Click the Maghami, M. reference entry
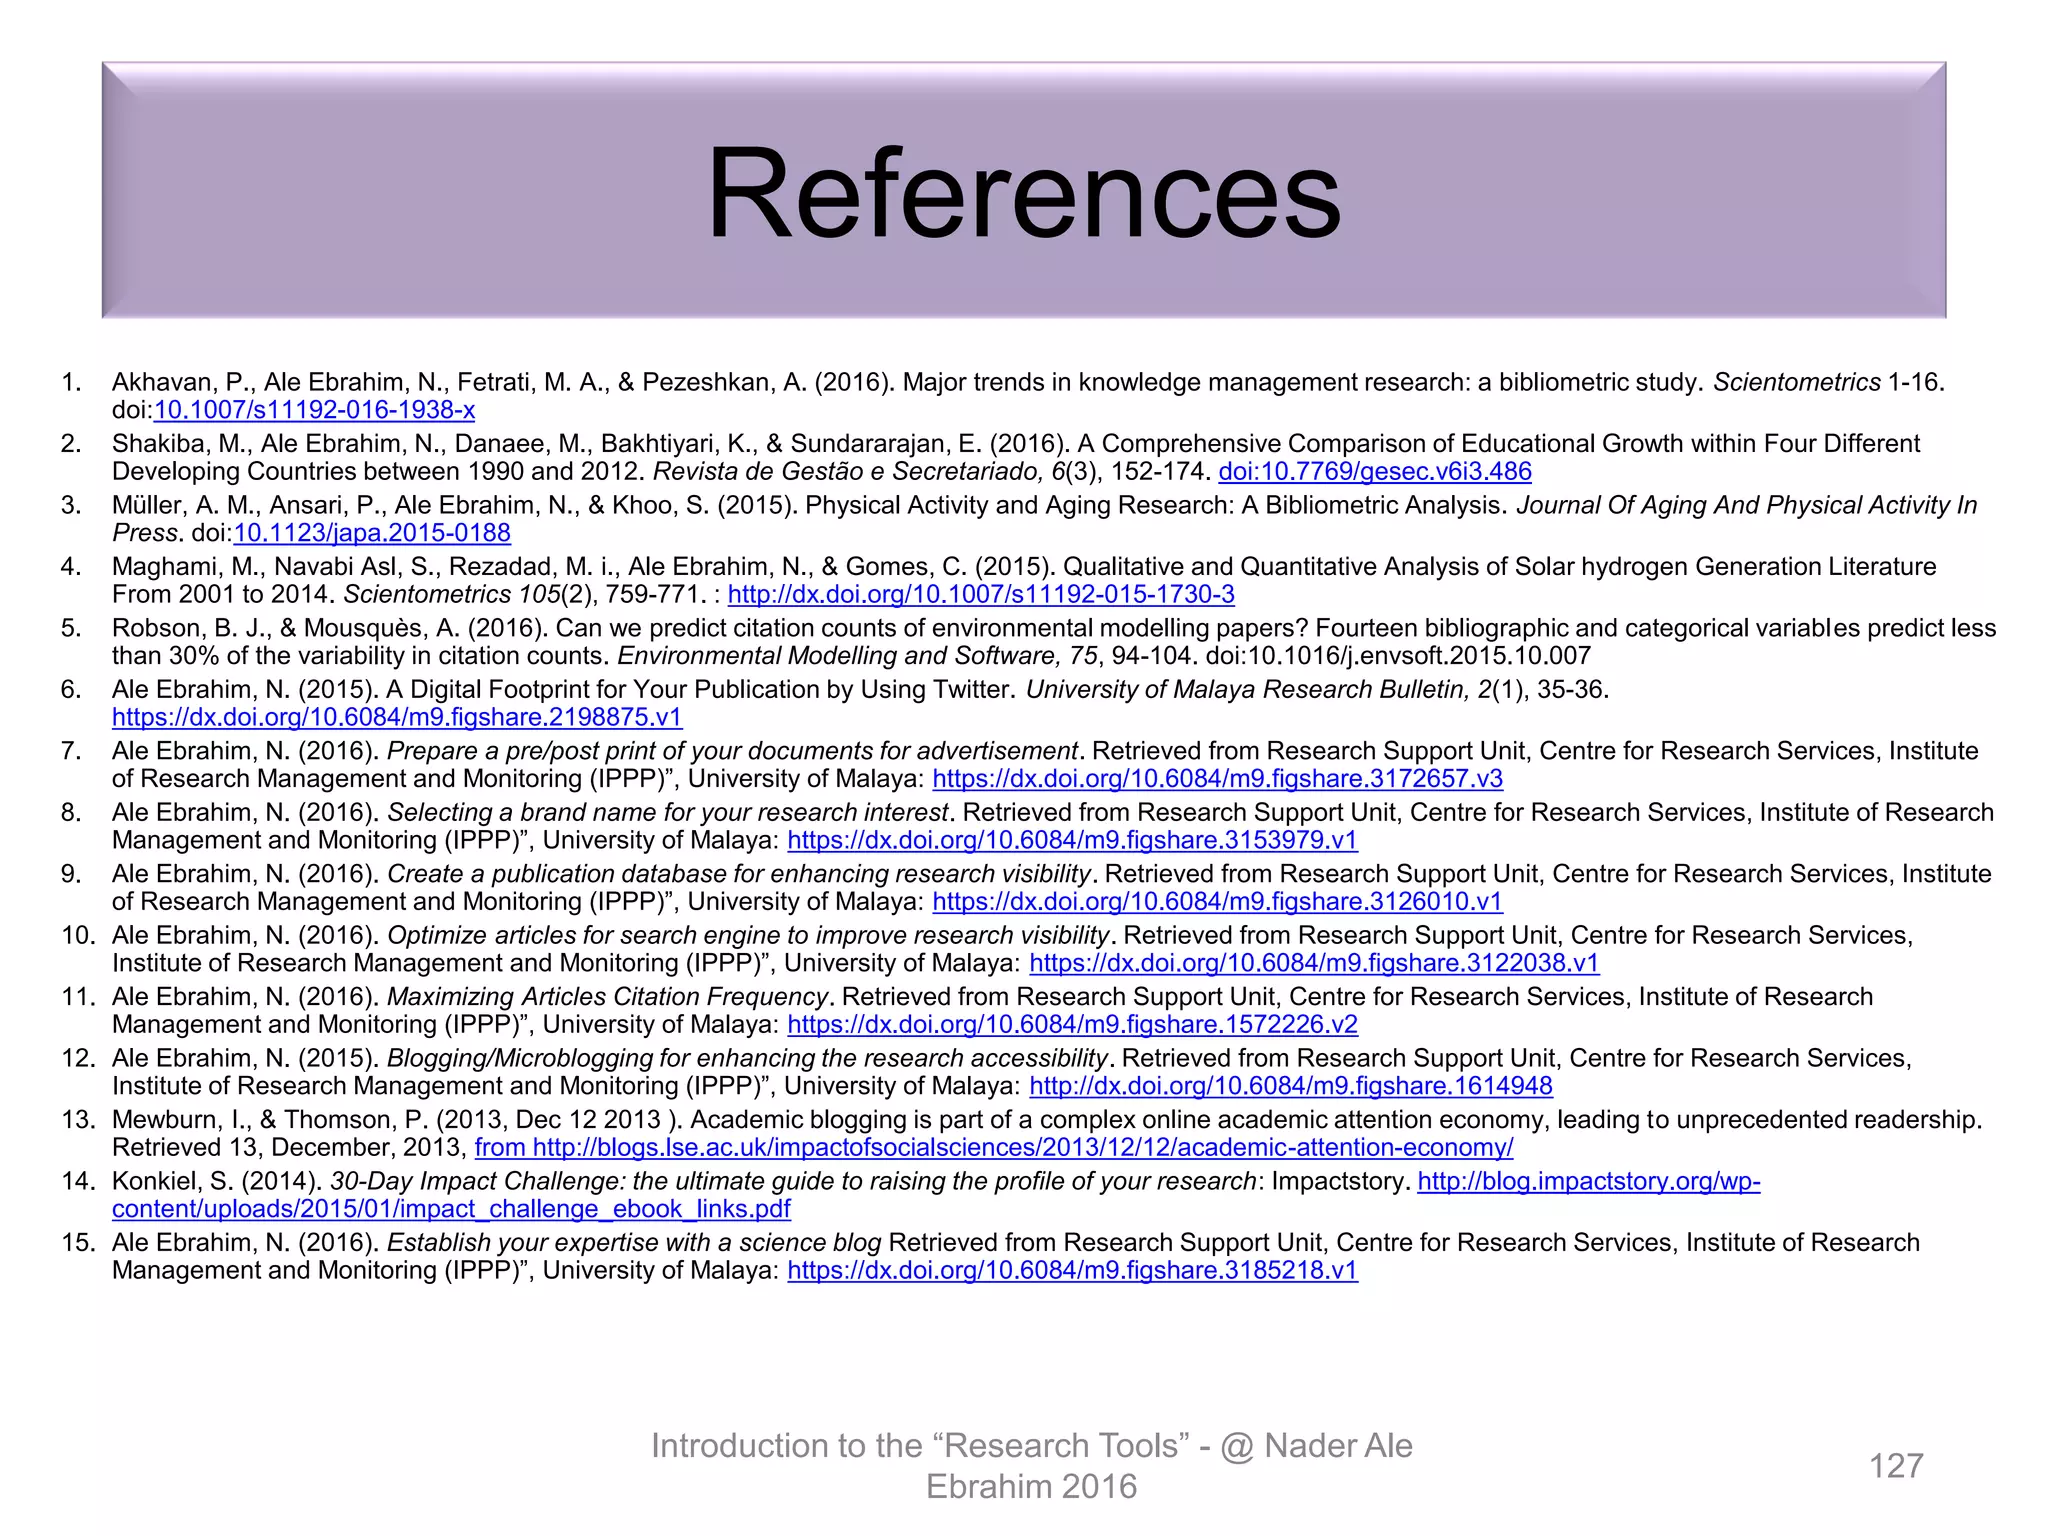Viewport: 2048px width, 1536px height. pyautogui.click(x=1024, y=580)
